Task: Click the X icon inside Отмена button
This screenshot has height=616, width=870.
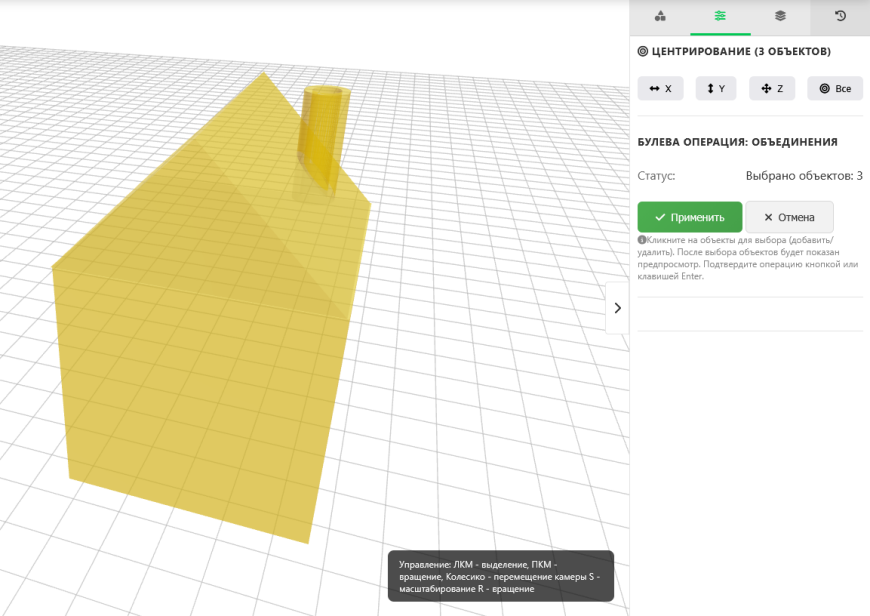Action: pyautogui.click(x=768, y=216)
